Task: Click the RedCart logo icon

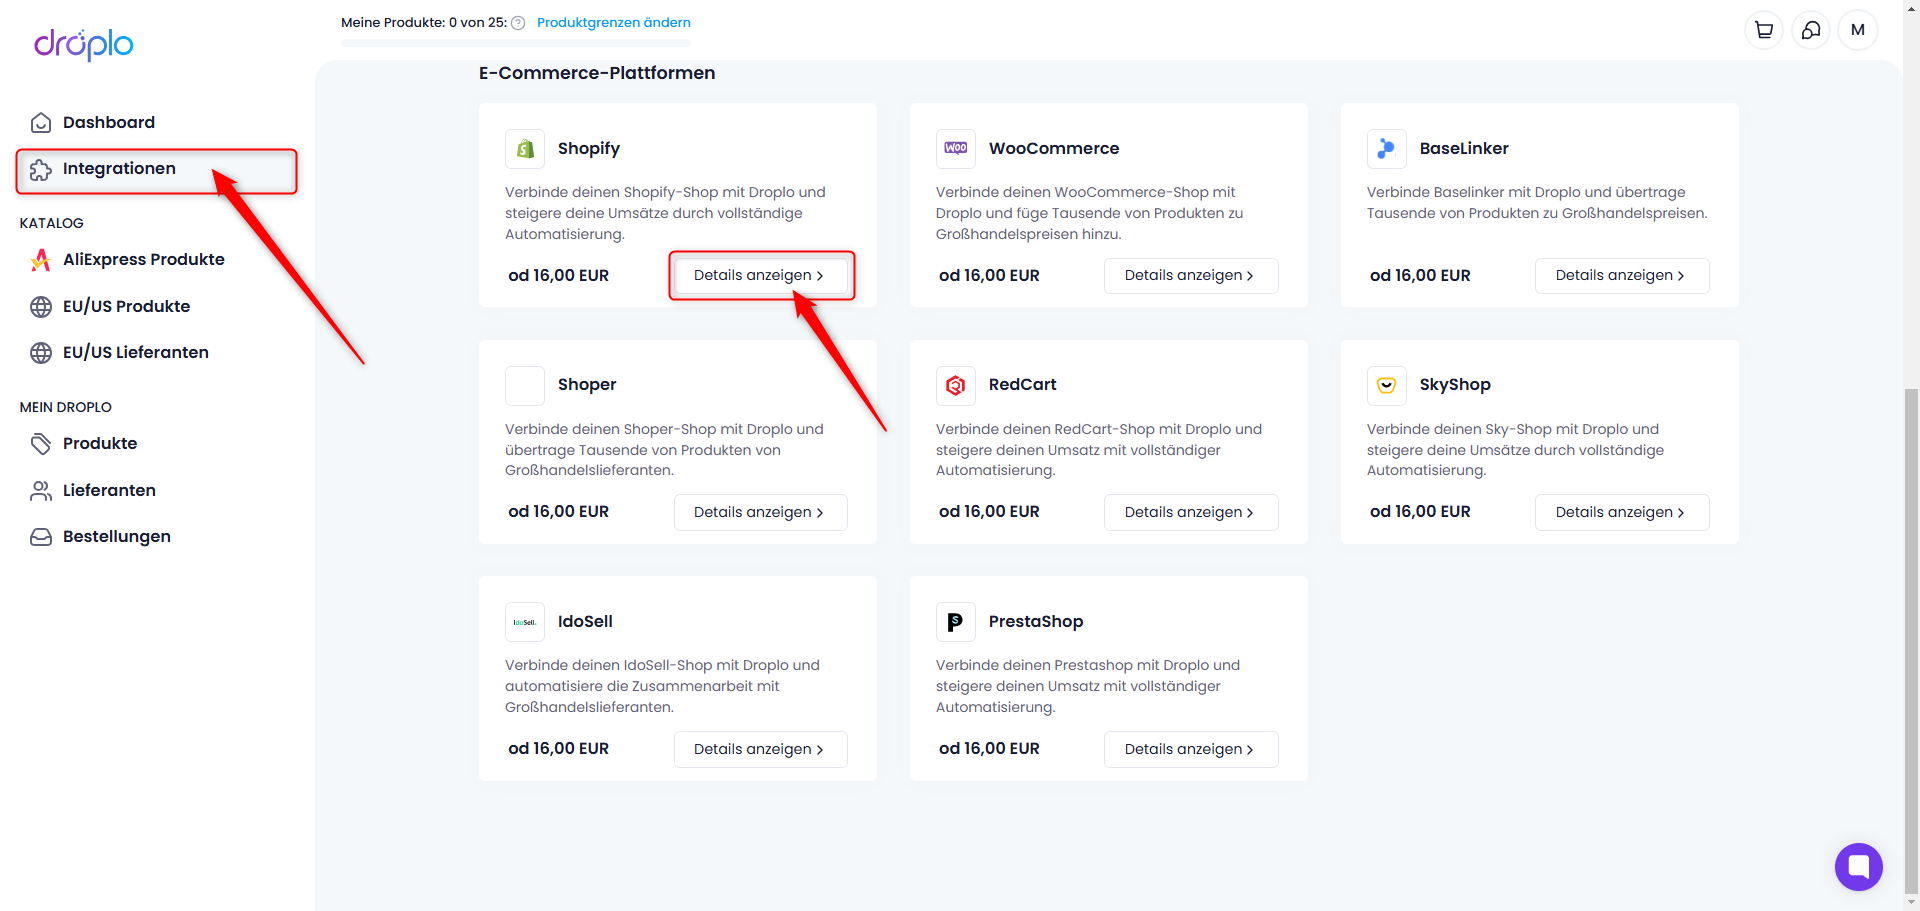Action: coord(956,385)
